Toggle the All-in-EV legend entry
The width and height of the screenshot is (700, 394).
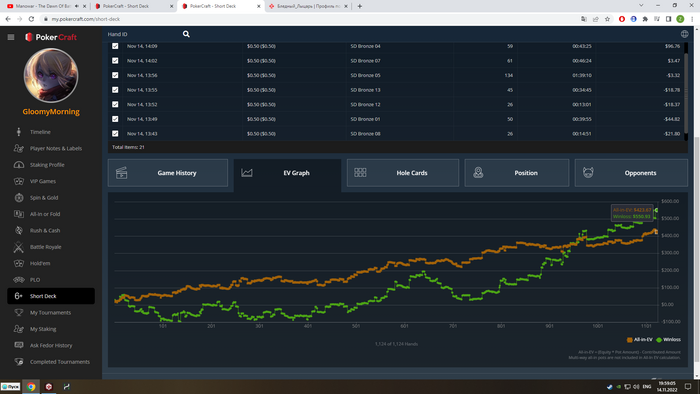pyautogui.click(x=640, y=340)
